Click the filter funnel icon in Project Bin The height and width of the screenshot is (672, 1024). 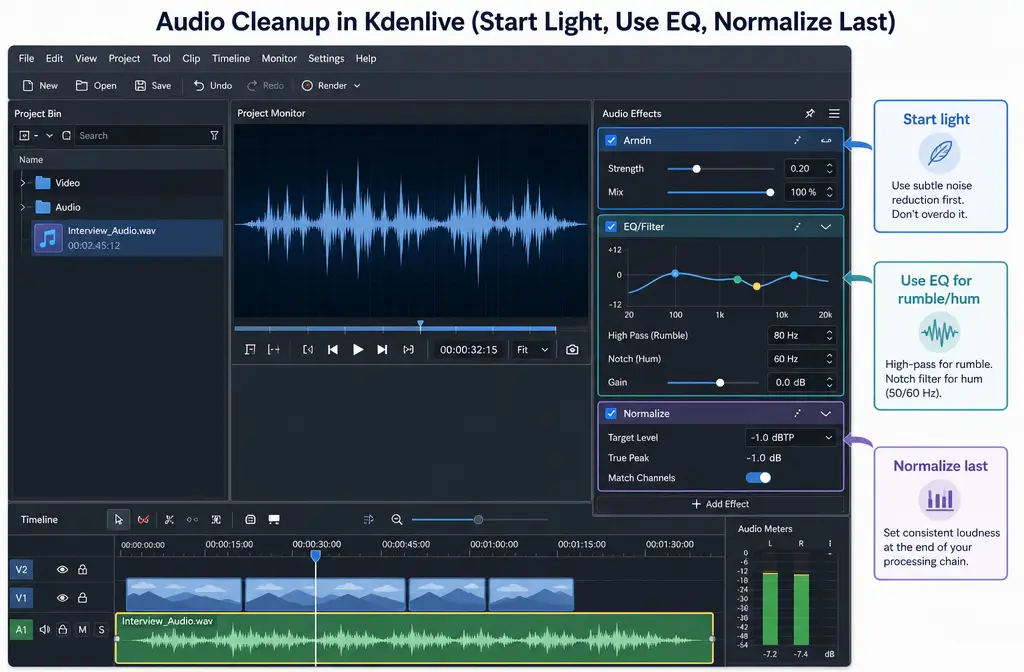click(x=214, y=136)
